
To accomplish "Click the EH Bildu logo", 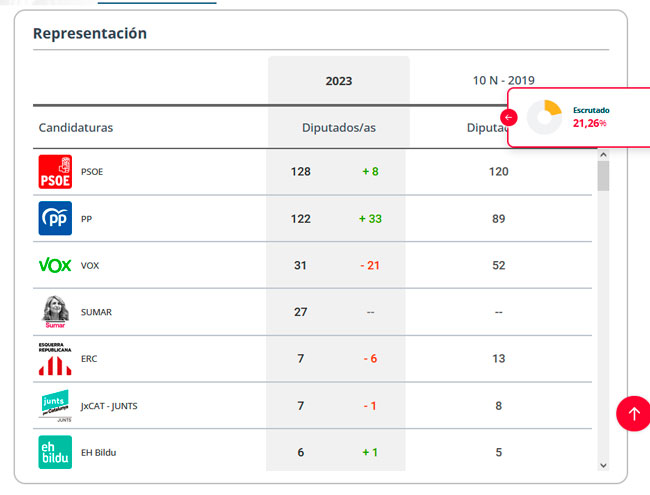I will [55, 452].
